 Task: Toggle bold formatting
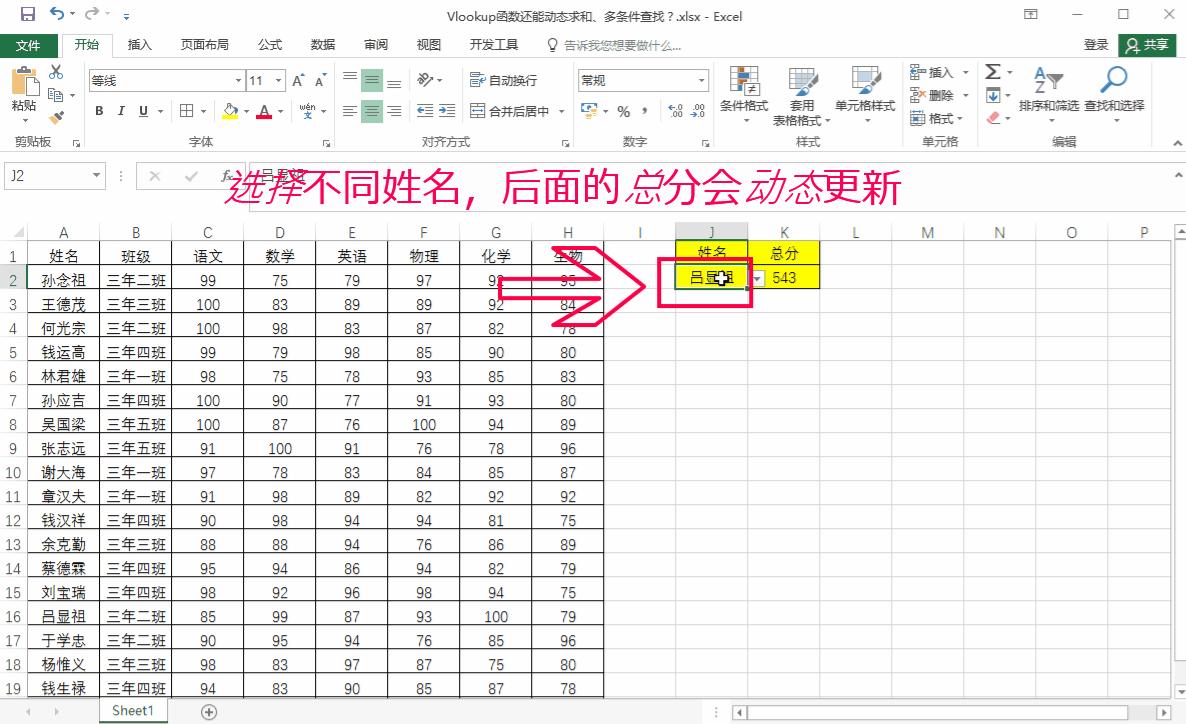[x=98, y=111]
